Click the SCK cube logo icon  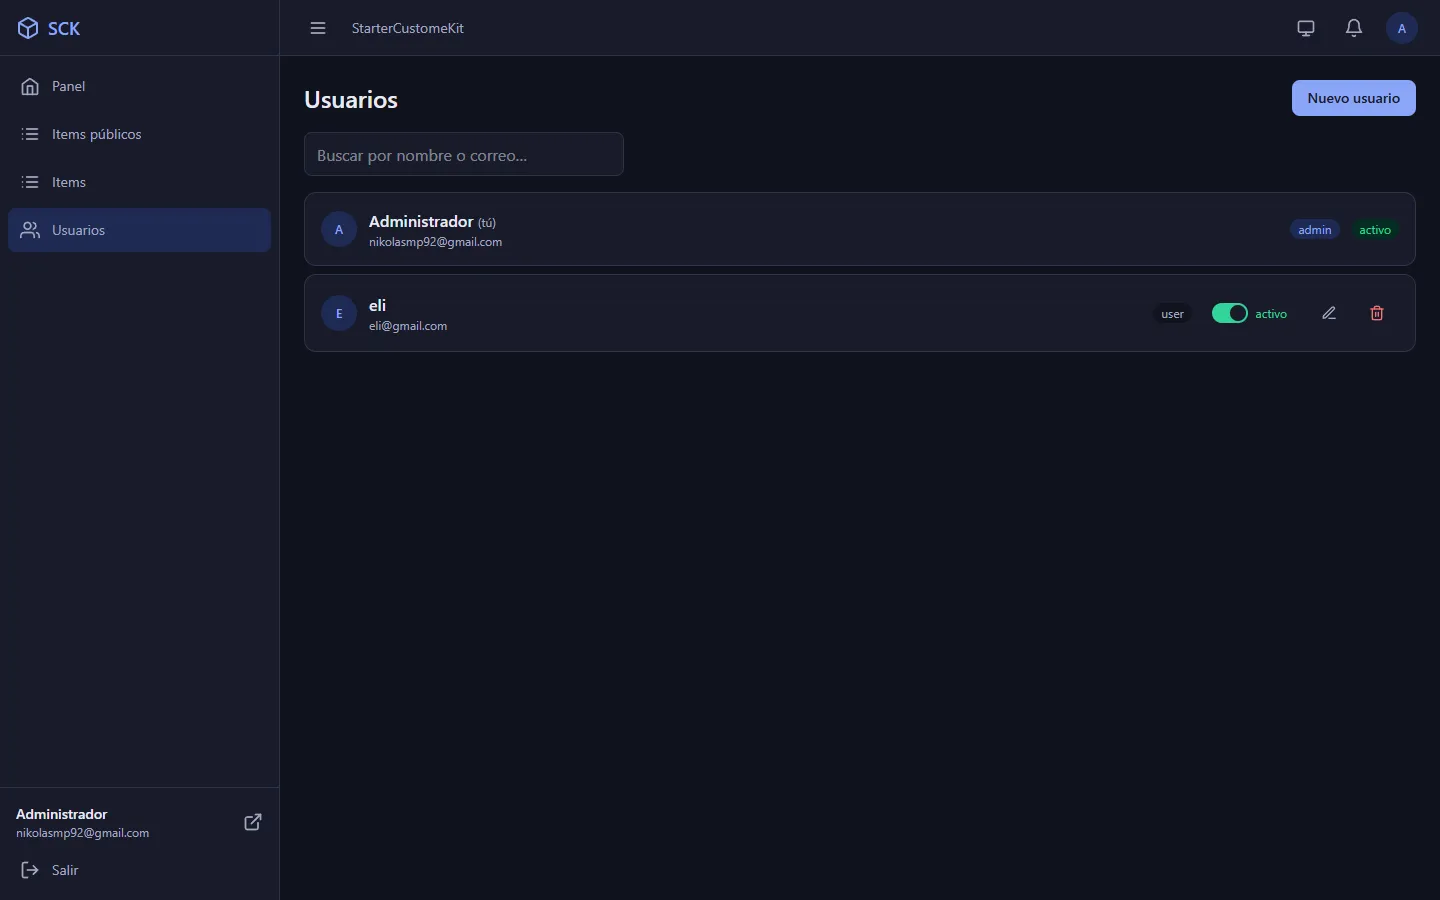click(x=28, y=28)
